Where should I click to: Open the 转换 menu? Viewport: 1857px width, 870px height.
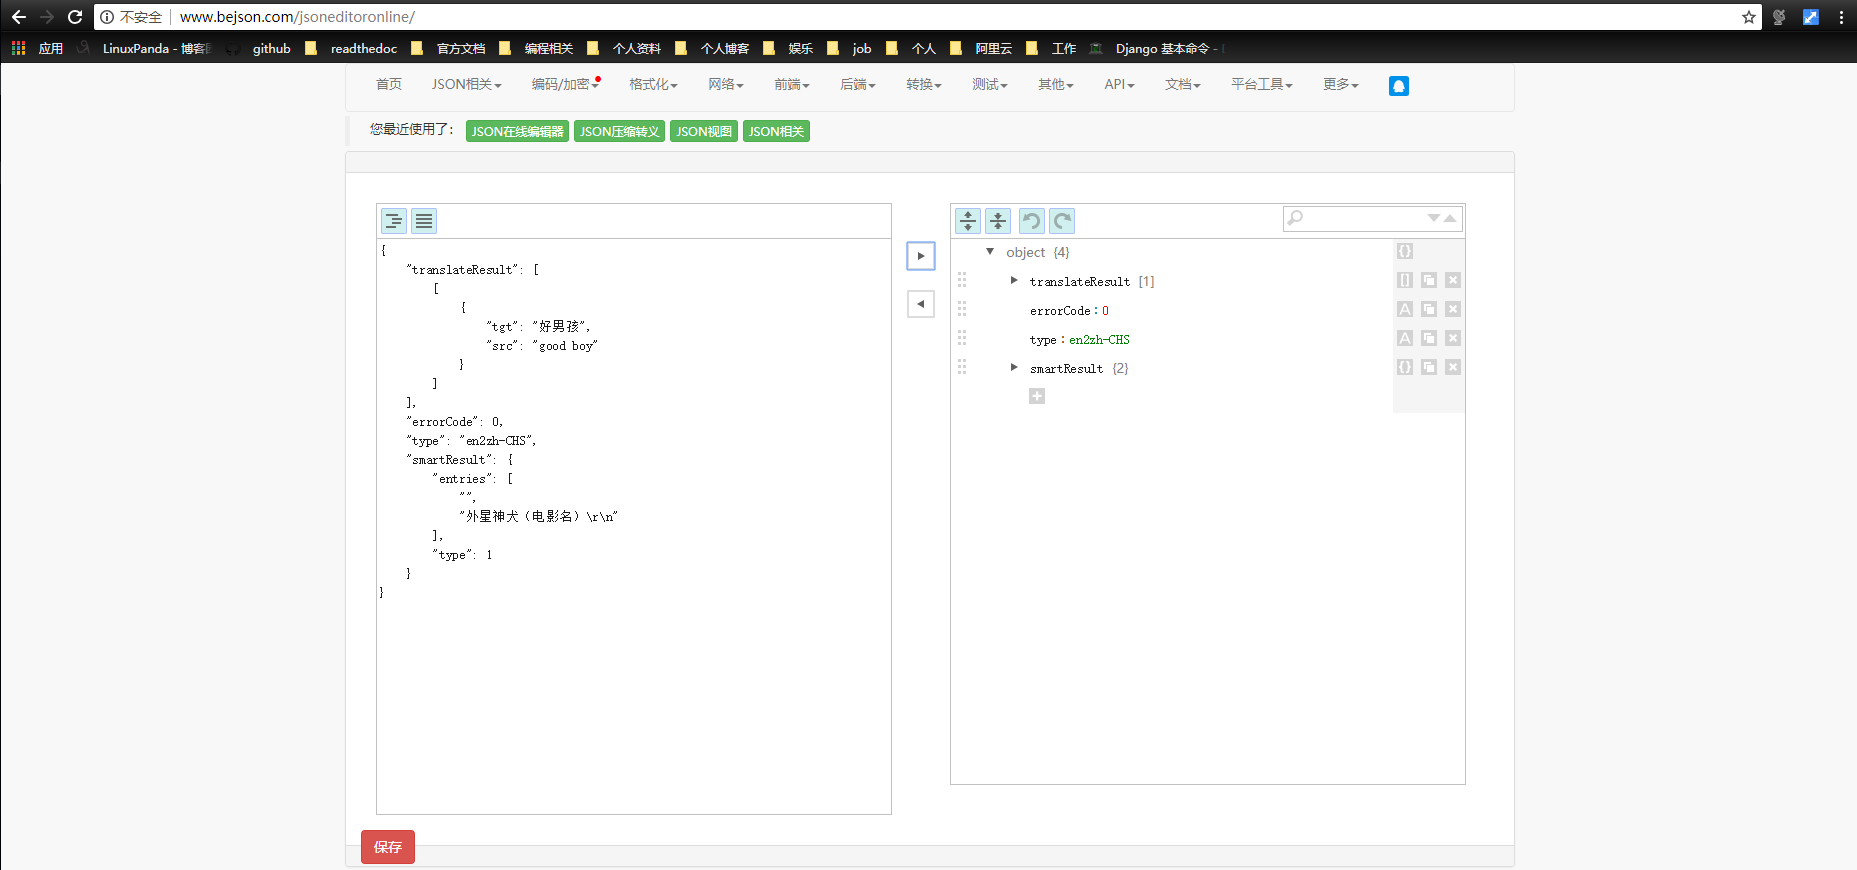coord(924,85)
